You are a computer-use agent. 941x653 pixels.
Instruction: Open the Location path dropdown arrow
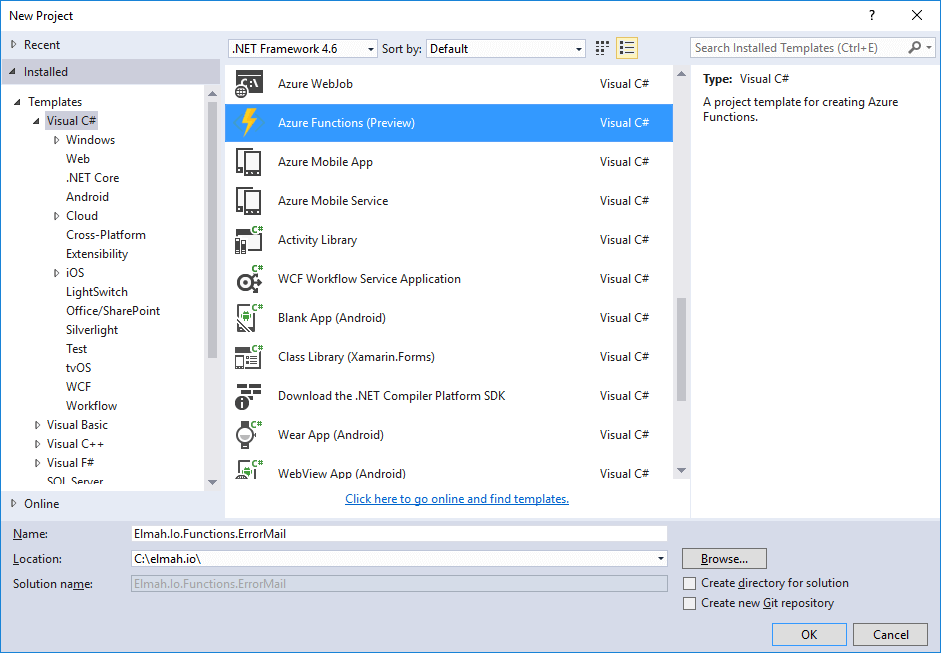click(x=660, y=559)
